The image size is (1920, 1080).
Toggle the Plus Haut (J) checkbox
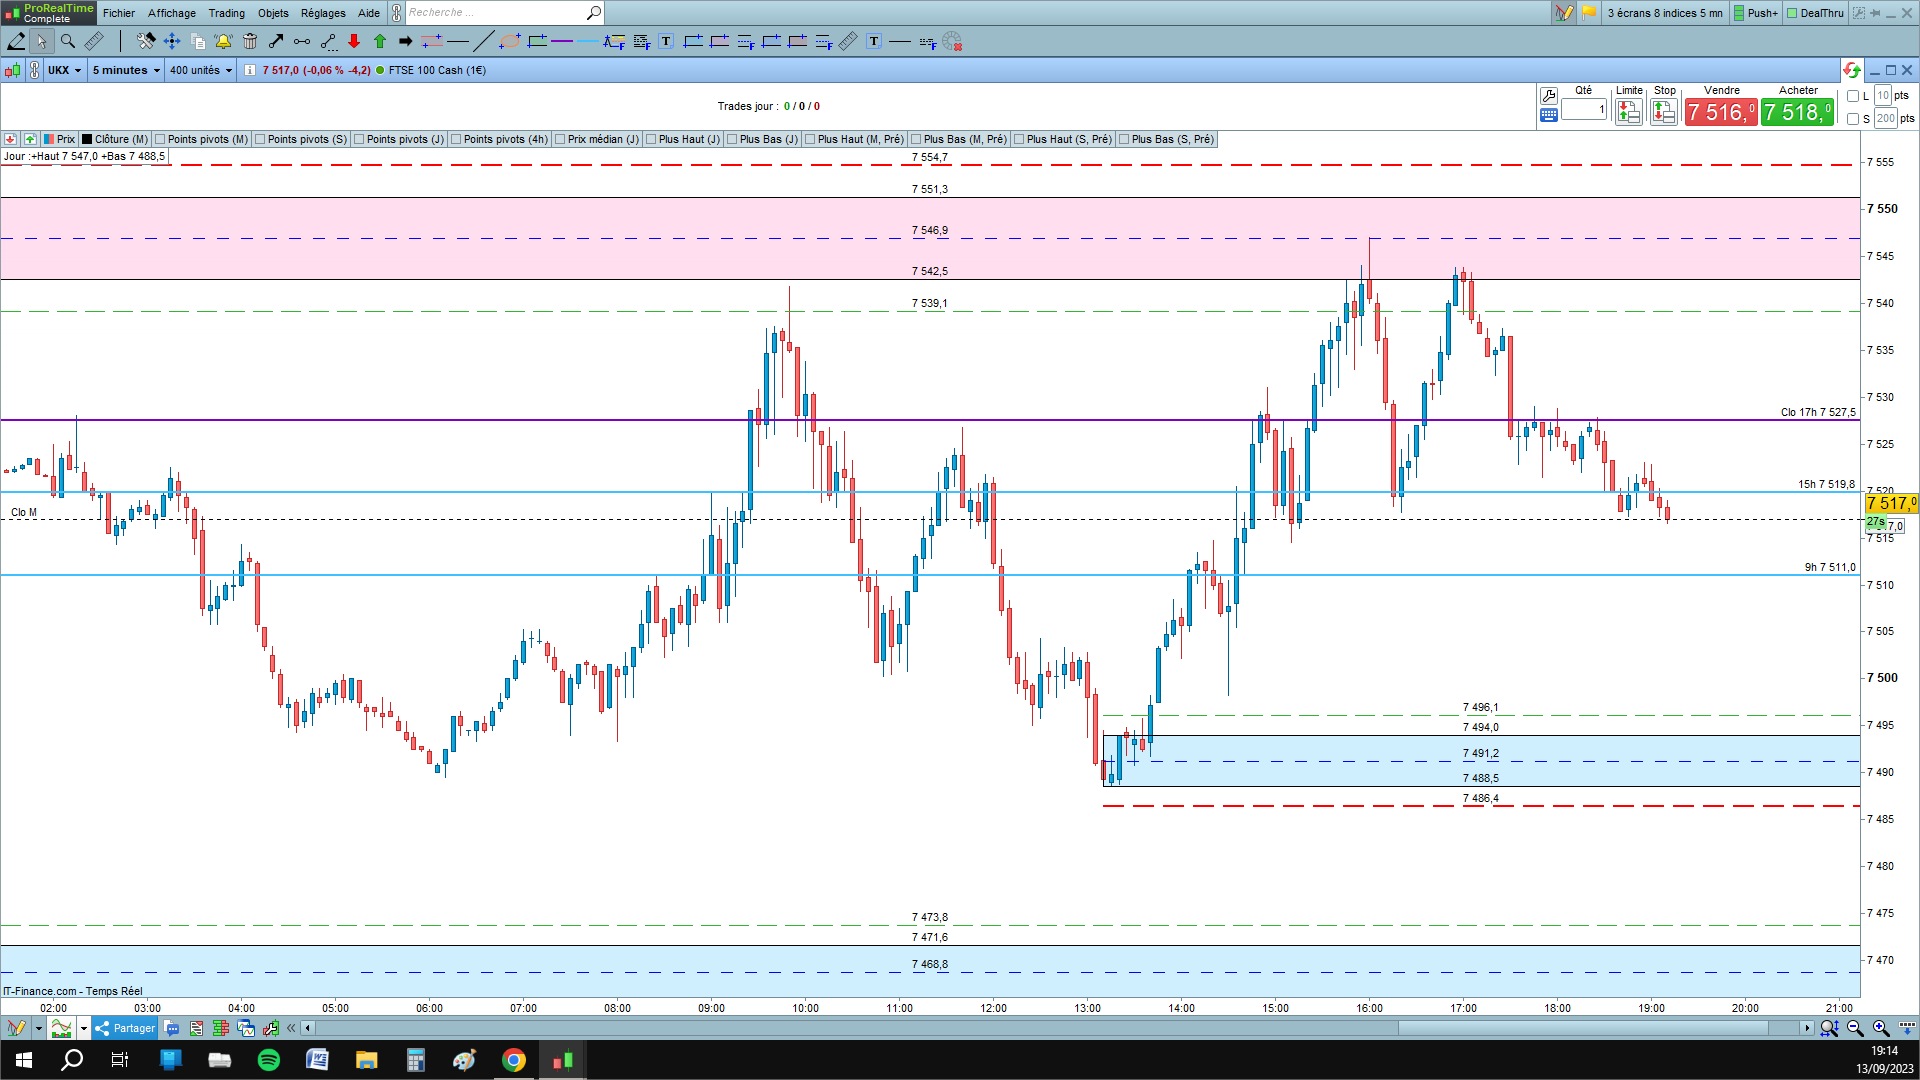click(652, 139)
